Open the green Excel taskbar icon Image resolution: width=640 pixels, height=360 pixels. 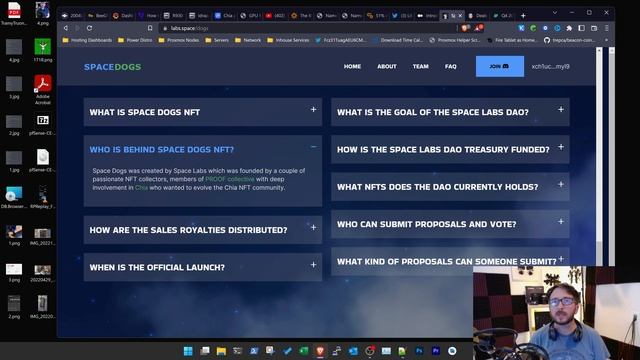tap(304, 351)
